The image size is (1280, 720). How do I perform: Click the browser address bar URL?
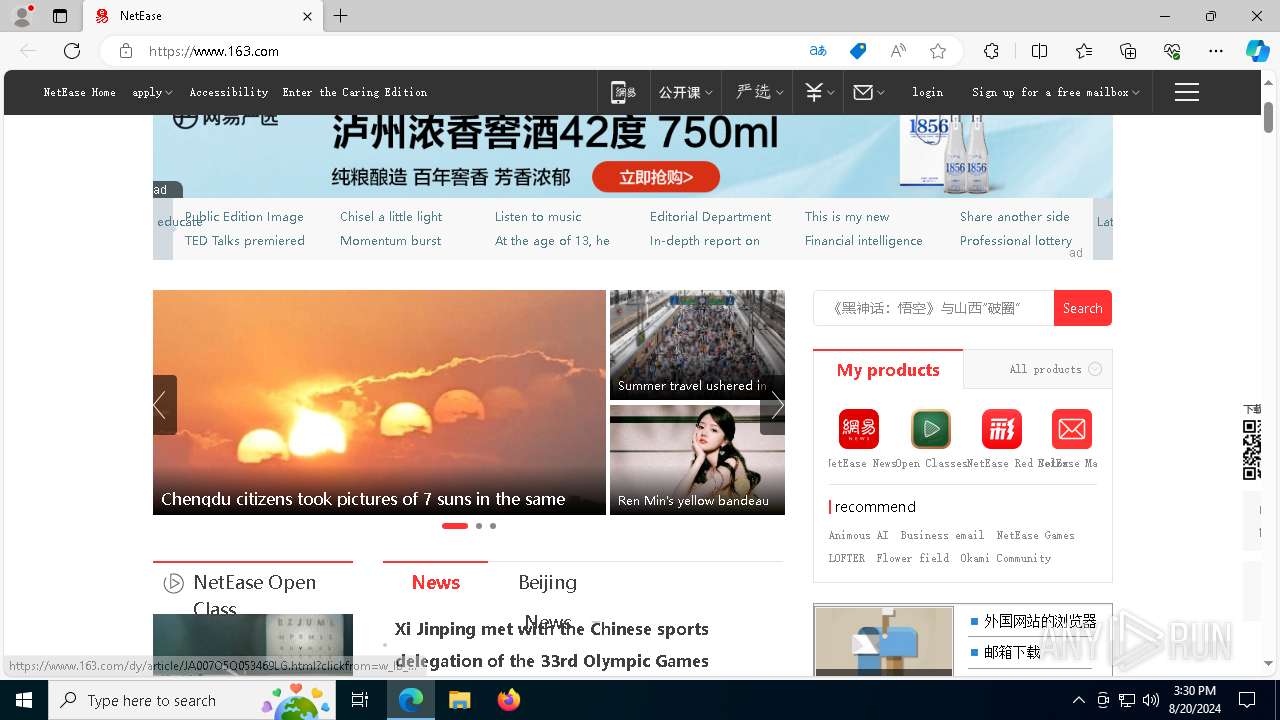(214, 51)
